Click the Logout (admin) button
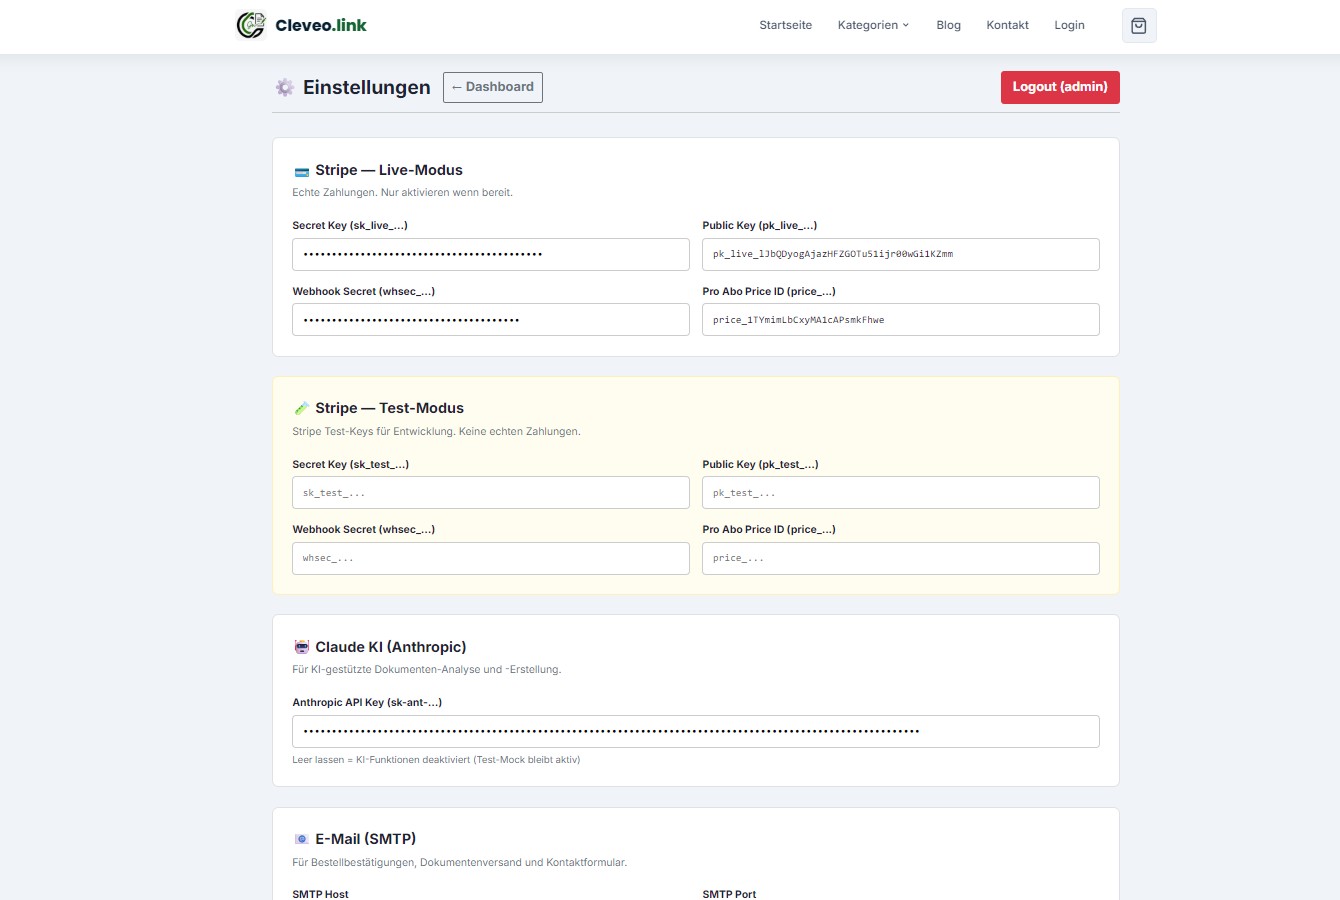Image resolution: width=1340 pixels, height=900 pixels. [1060, 87]
